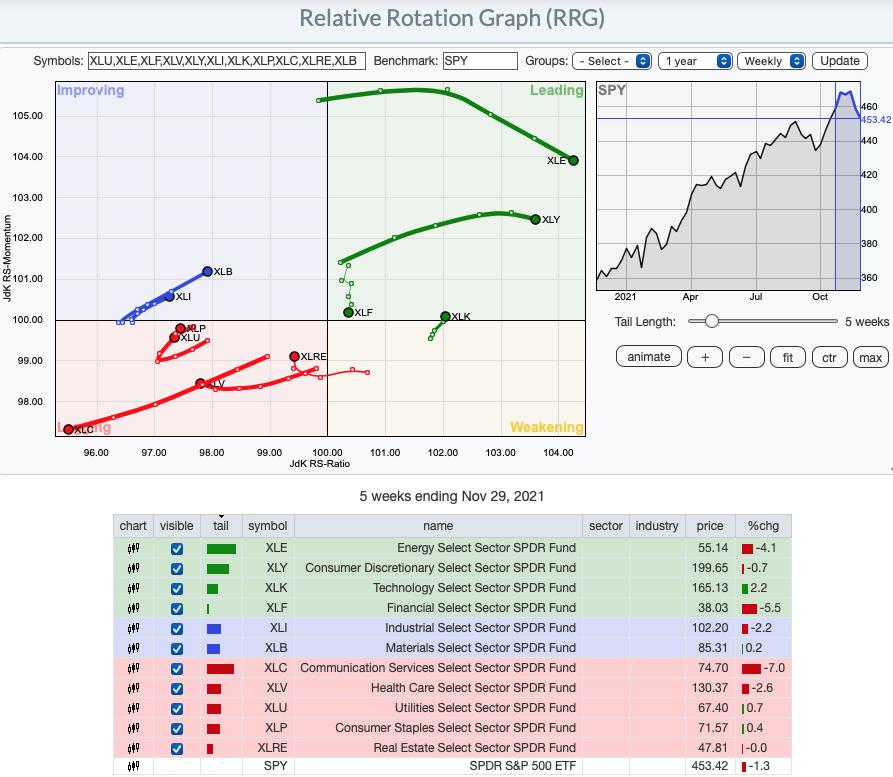The width and height of the screenshot is (893, 777).
Task: Hide XLI from the graph
Action: [177, 628]
